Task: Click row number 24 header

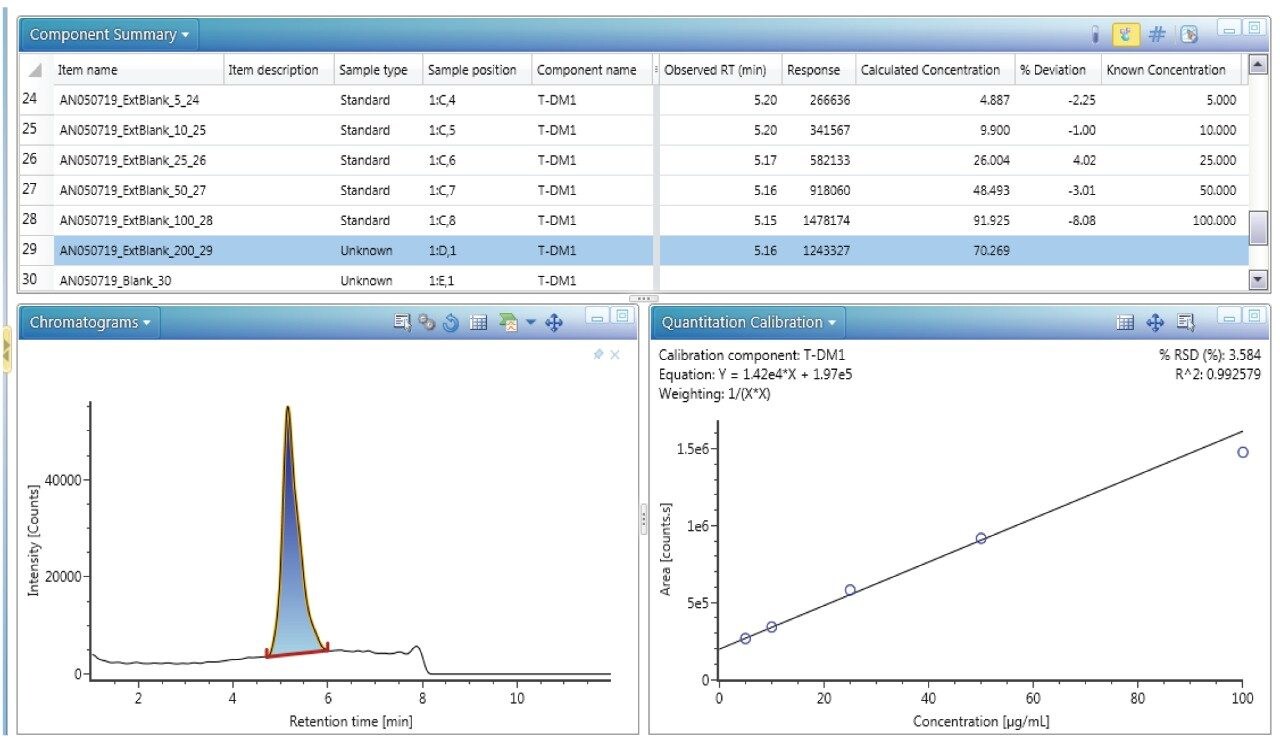Action: (x=36, y=100)
